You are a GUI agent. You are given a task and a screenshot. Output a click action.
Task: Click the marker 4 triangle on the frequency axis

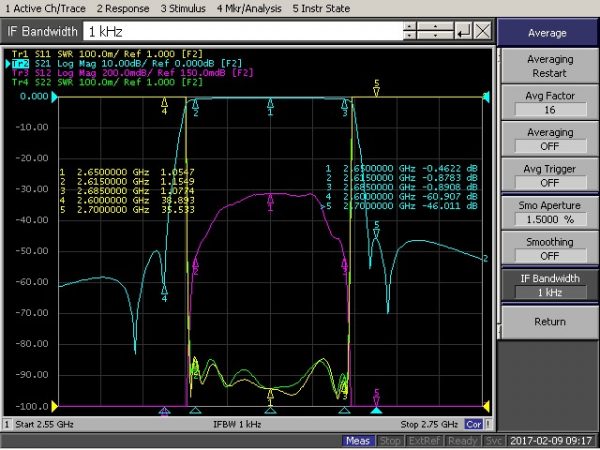[x=164, y=411]
